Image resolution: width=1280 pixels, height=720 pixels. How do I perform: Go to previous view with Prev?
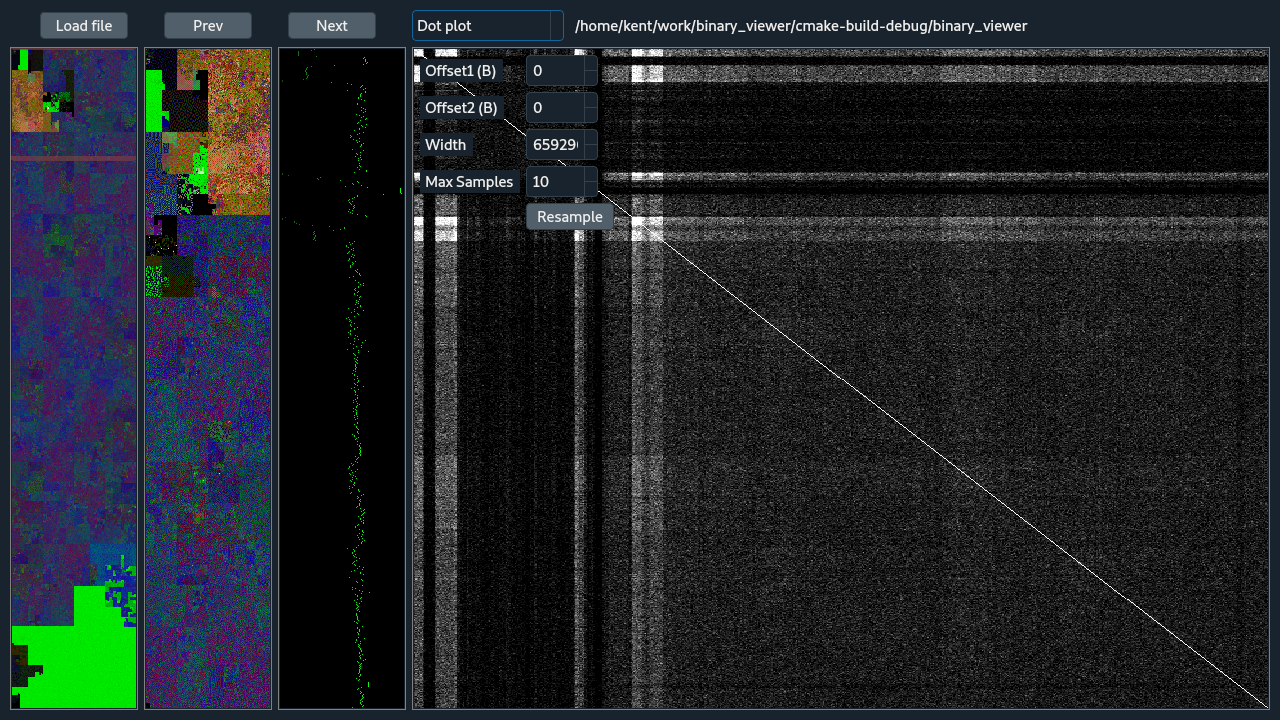(208, 26)
